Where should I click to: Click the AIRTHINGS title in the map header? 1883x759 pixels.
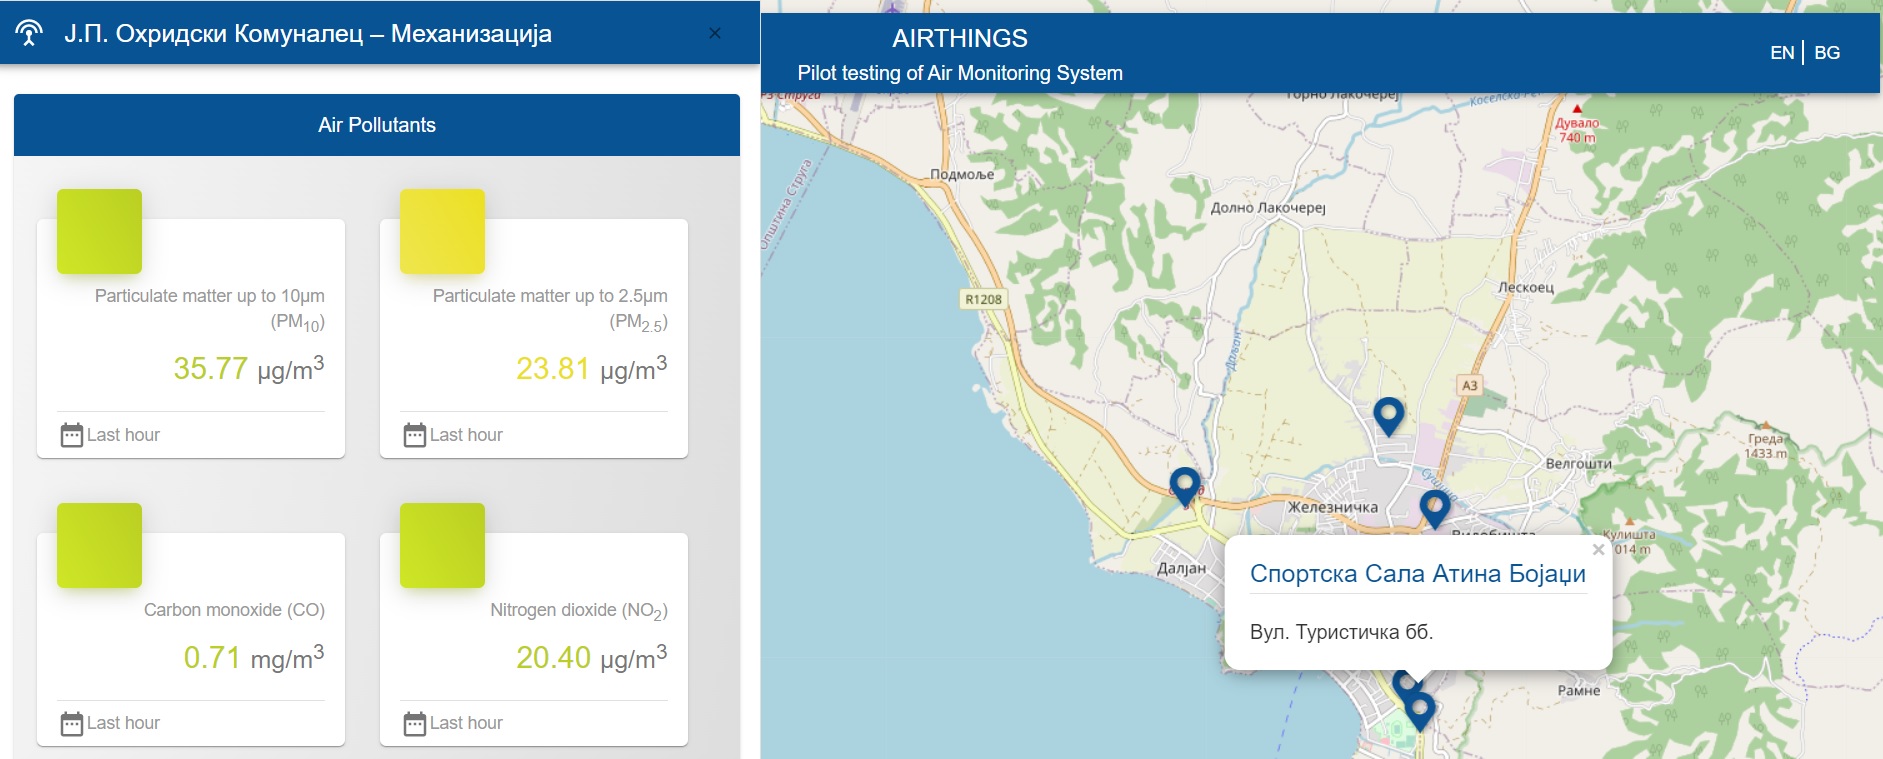click(959, 39)
